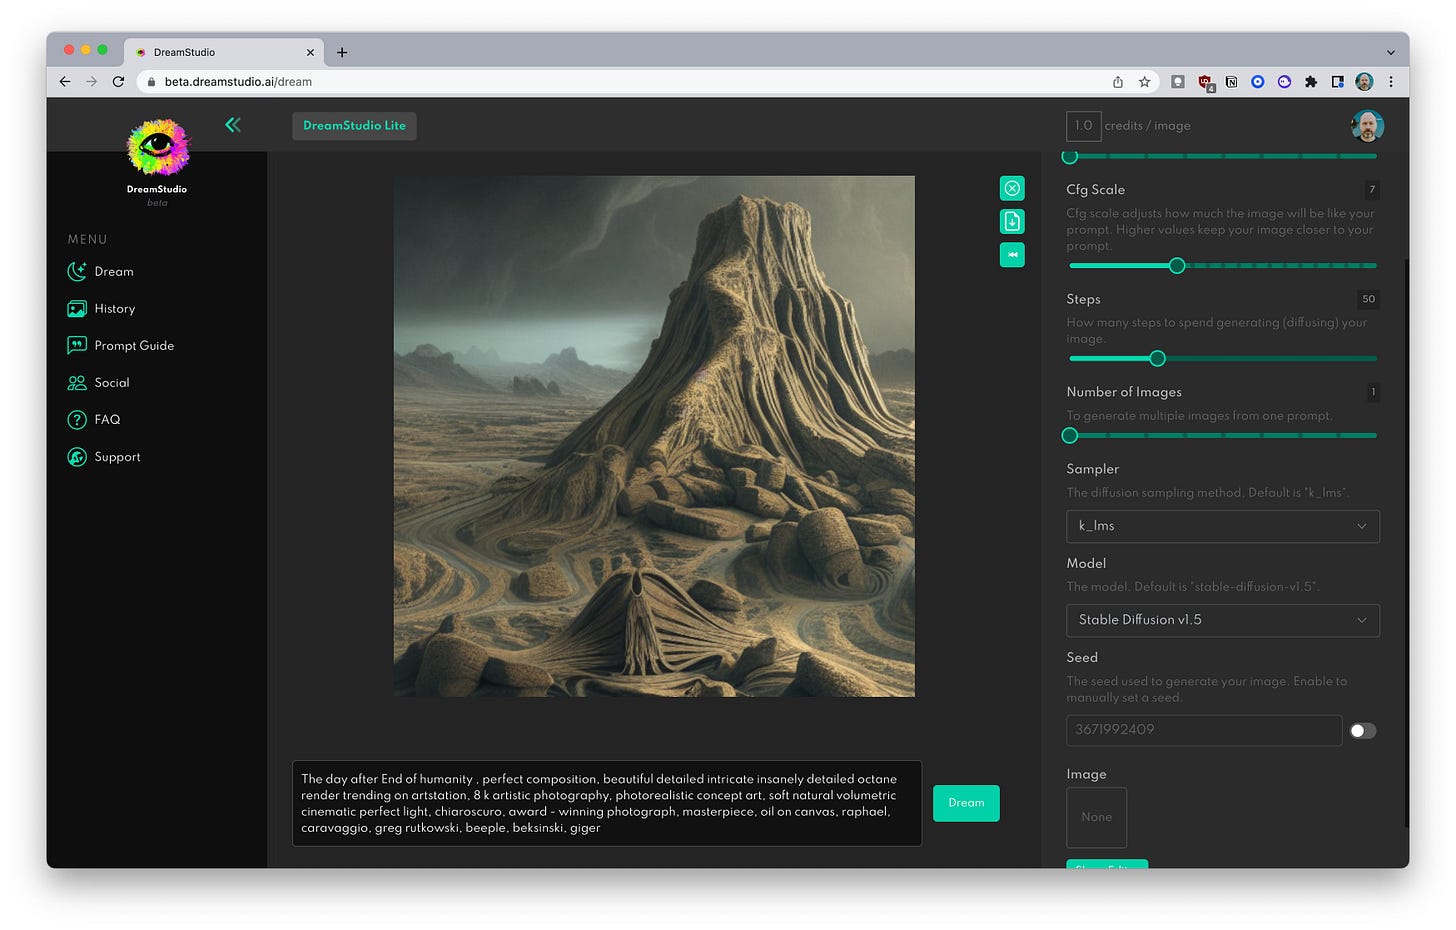Click the DreamStudio Lite button

pyautogui.click(x=353, y=126)
